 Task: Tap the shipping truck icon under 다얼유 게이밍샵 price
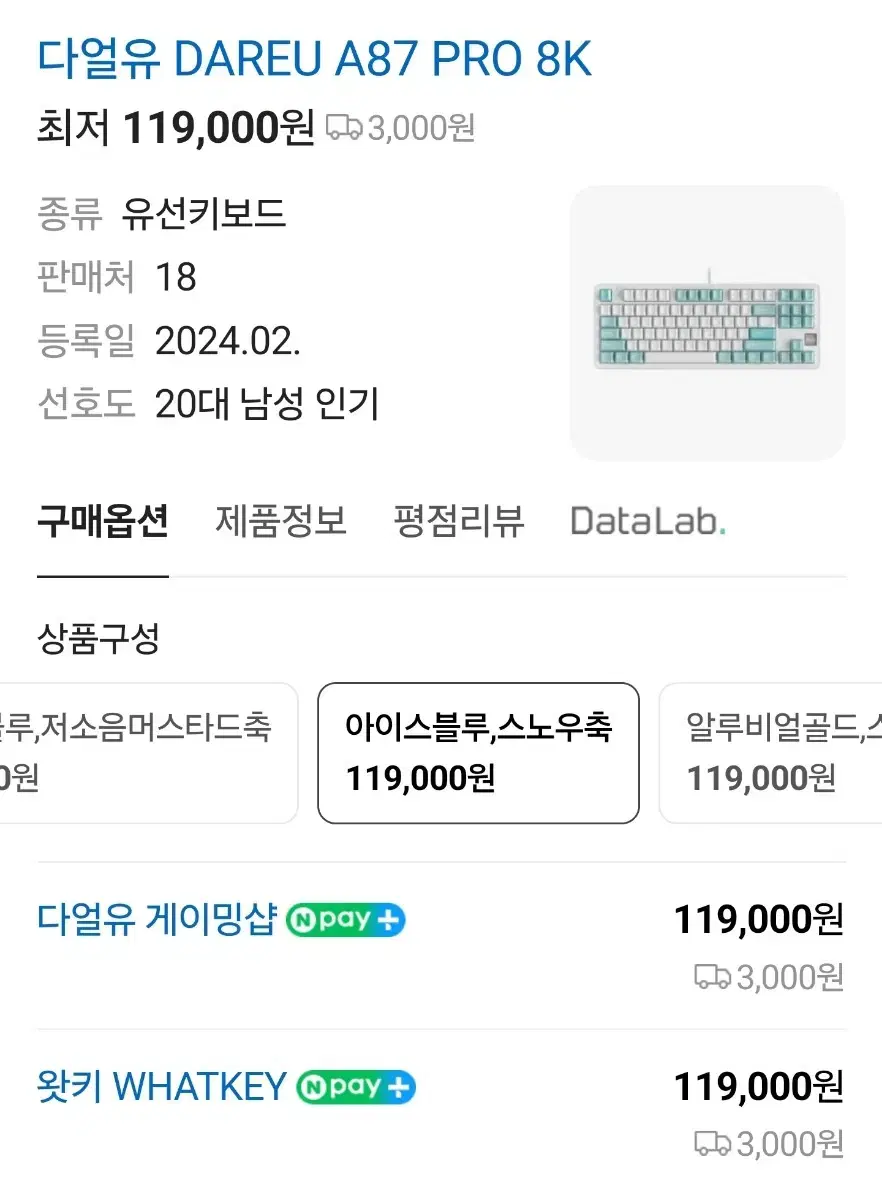(x=713, y=976)
